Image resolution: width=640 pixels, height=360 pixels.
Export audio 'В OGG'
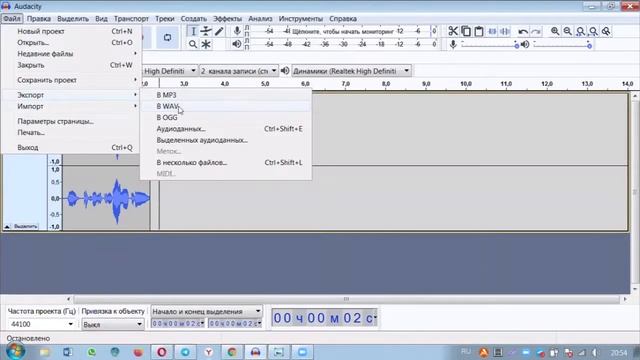pyautogui.click(x=226, y=118)
